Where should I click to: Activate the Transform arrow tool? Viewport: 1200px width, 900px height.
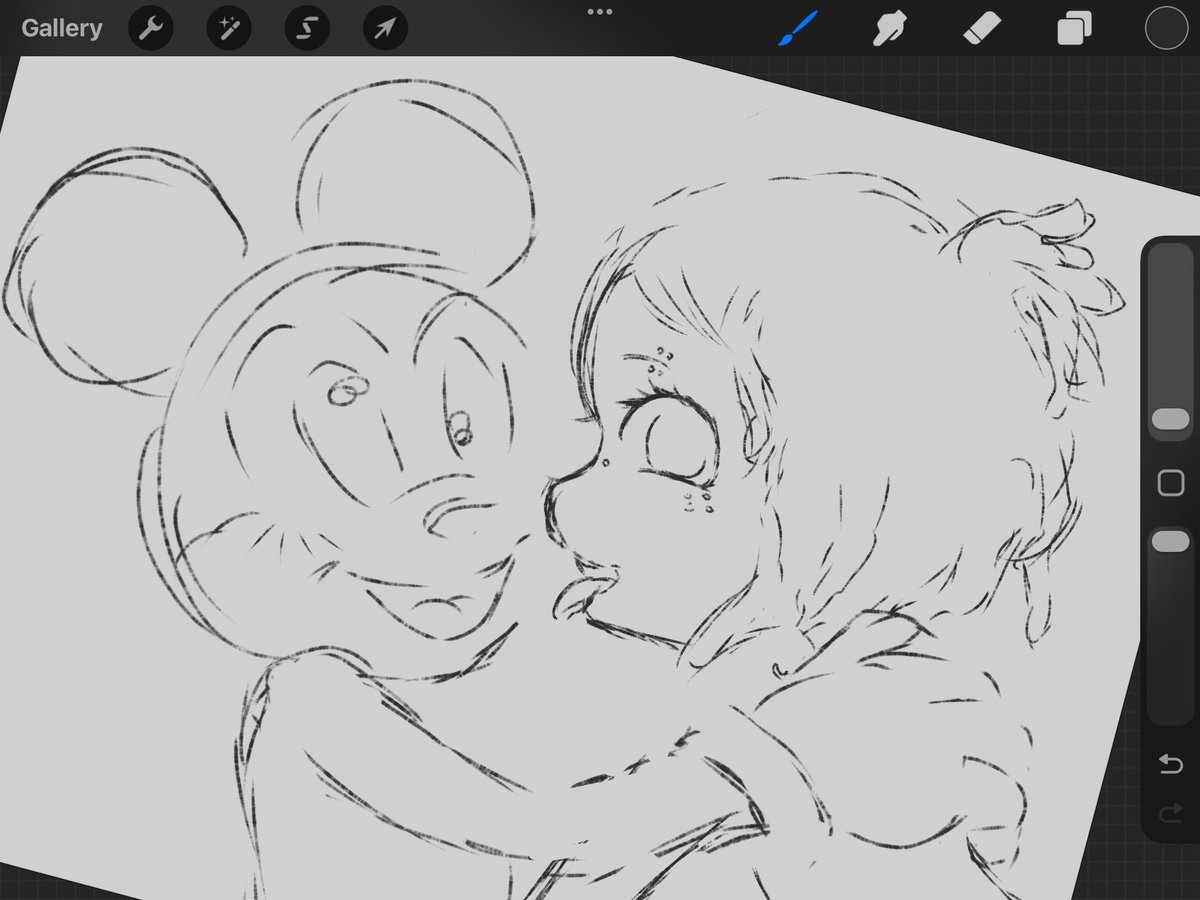384,29
